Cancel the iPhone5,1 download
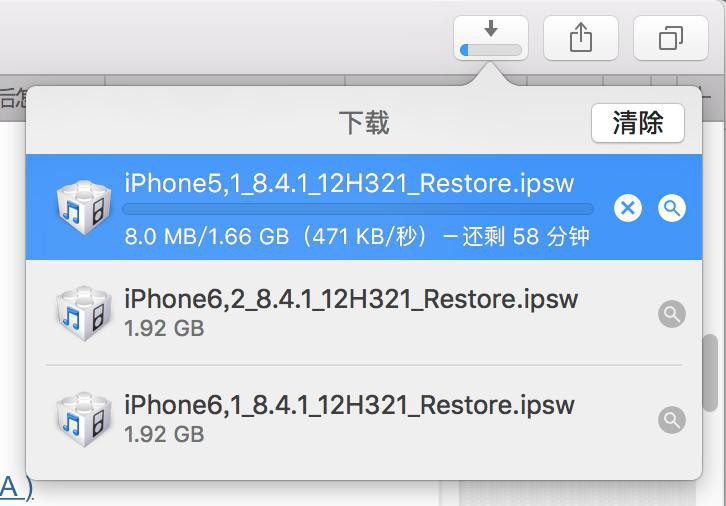This screenshot has width=726, height=506. (627, 208)
